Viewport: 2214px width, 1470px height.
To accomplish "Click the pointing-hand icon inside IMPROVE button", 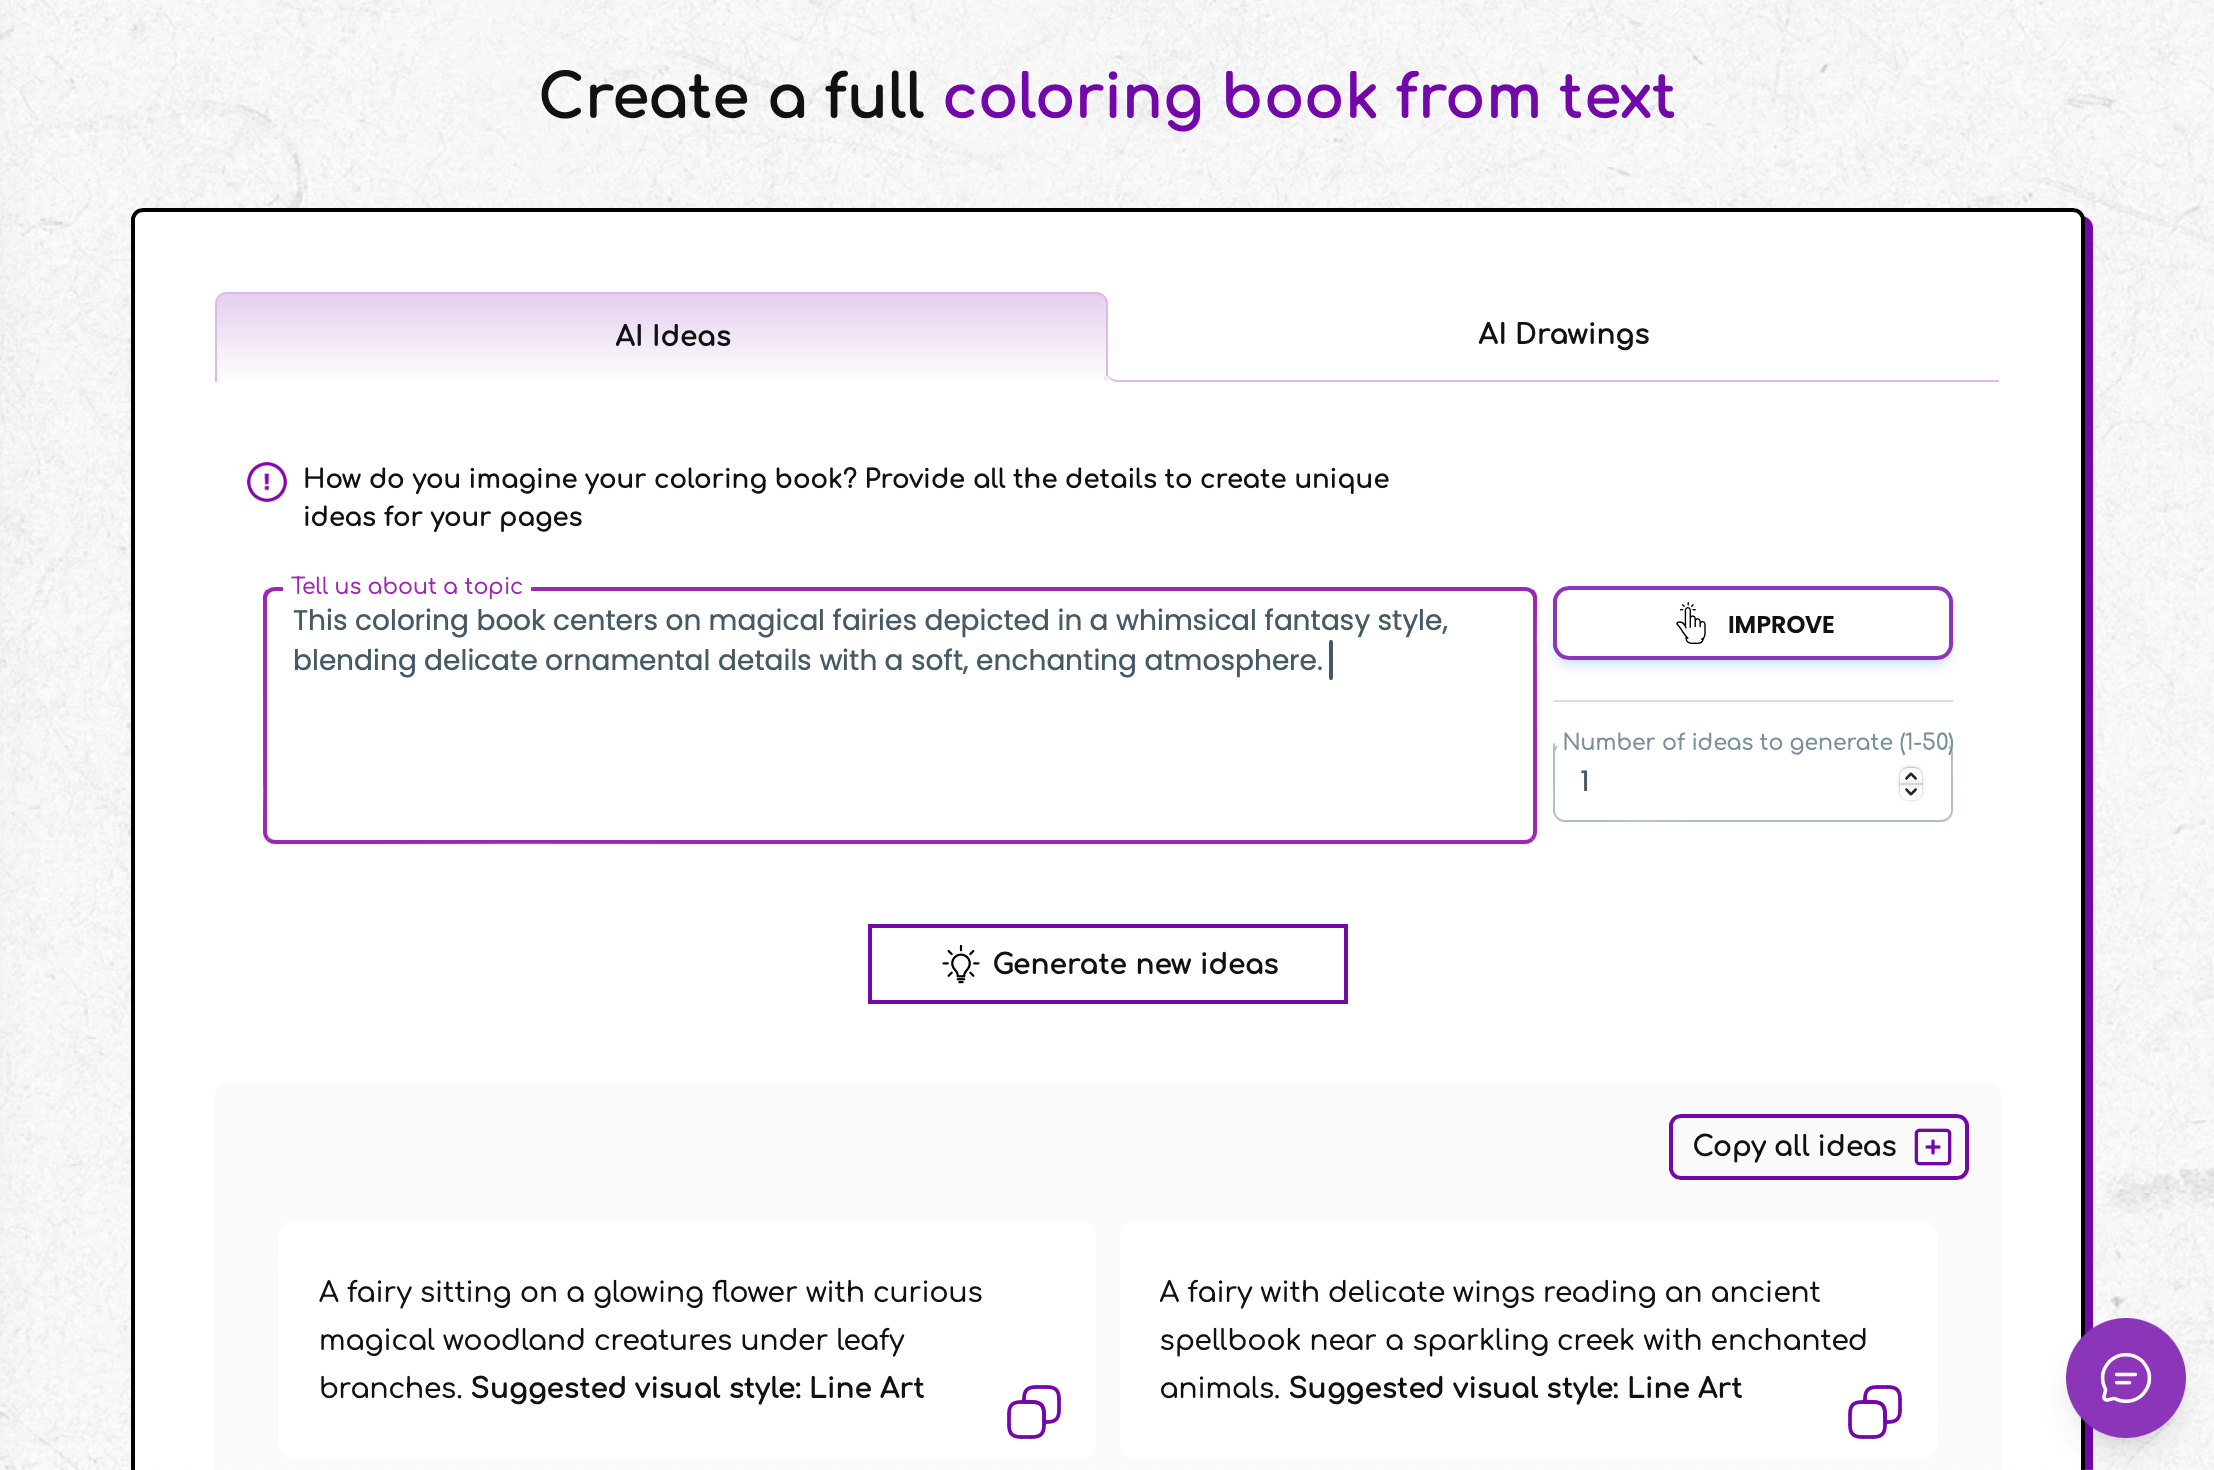I will pyautogui.click(x=1690, y=622).
